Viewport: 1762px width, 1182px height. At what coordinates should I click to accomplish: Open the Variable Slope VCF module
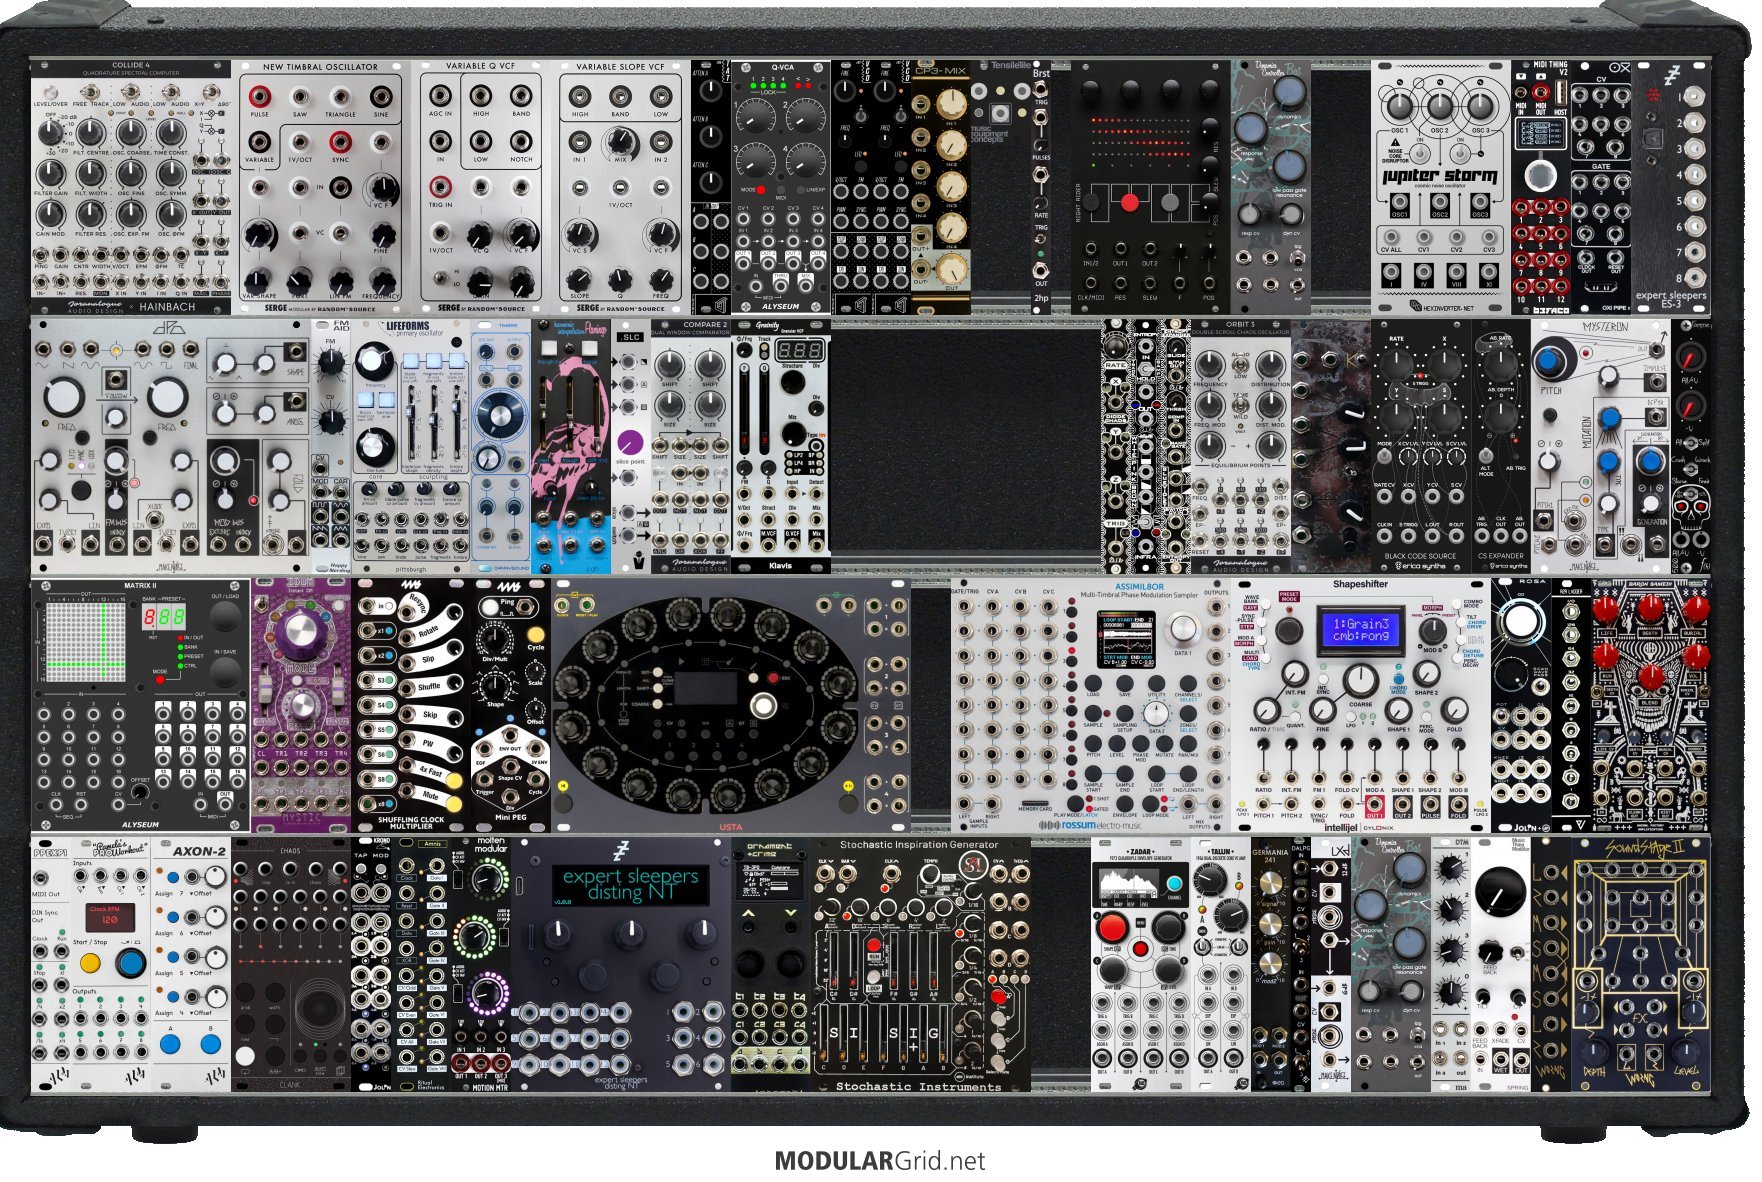[x=621, y=187]
